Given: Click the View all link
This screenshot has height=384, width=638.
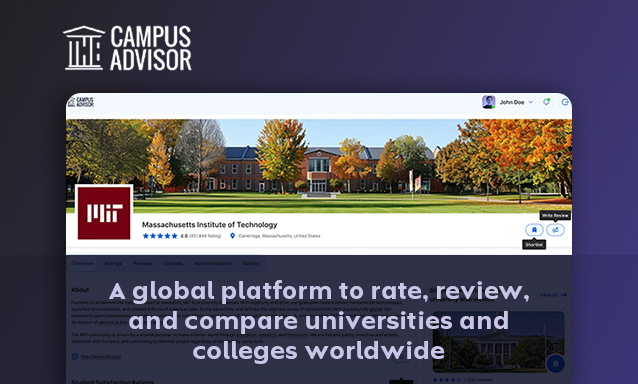Looking at the screenshot, I should (x=553, y=295).
